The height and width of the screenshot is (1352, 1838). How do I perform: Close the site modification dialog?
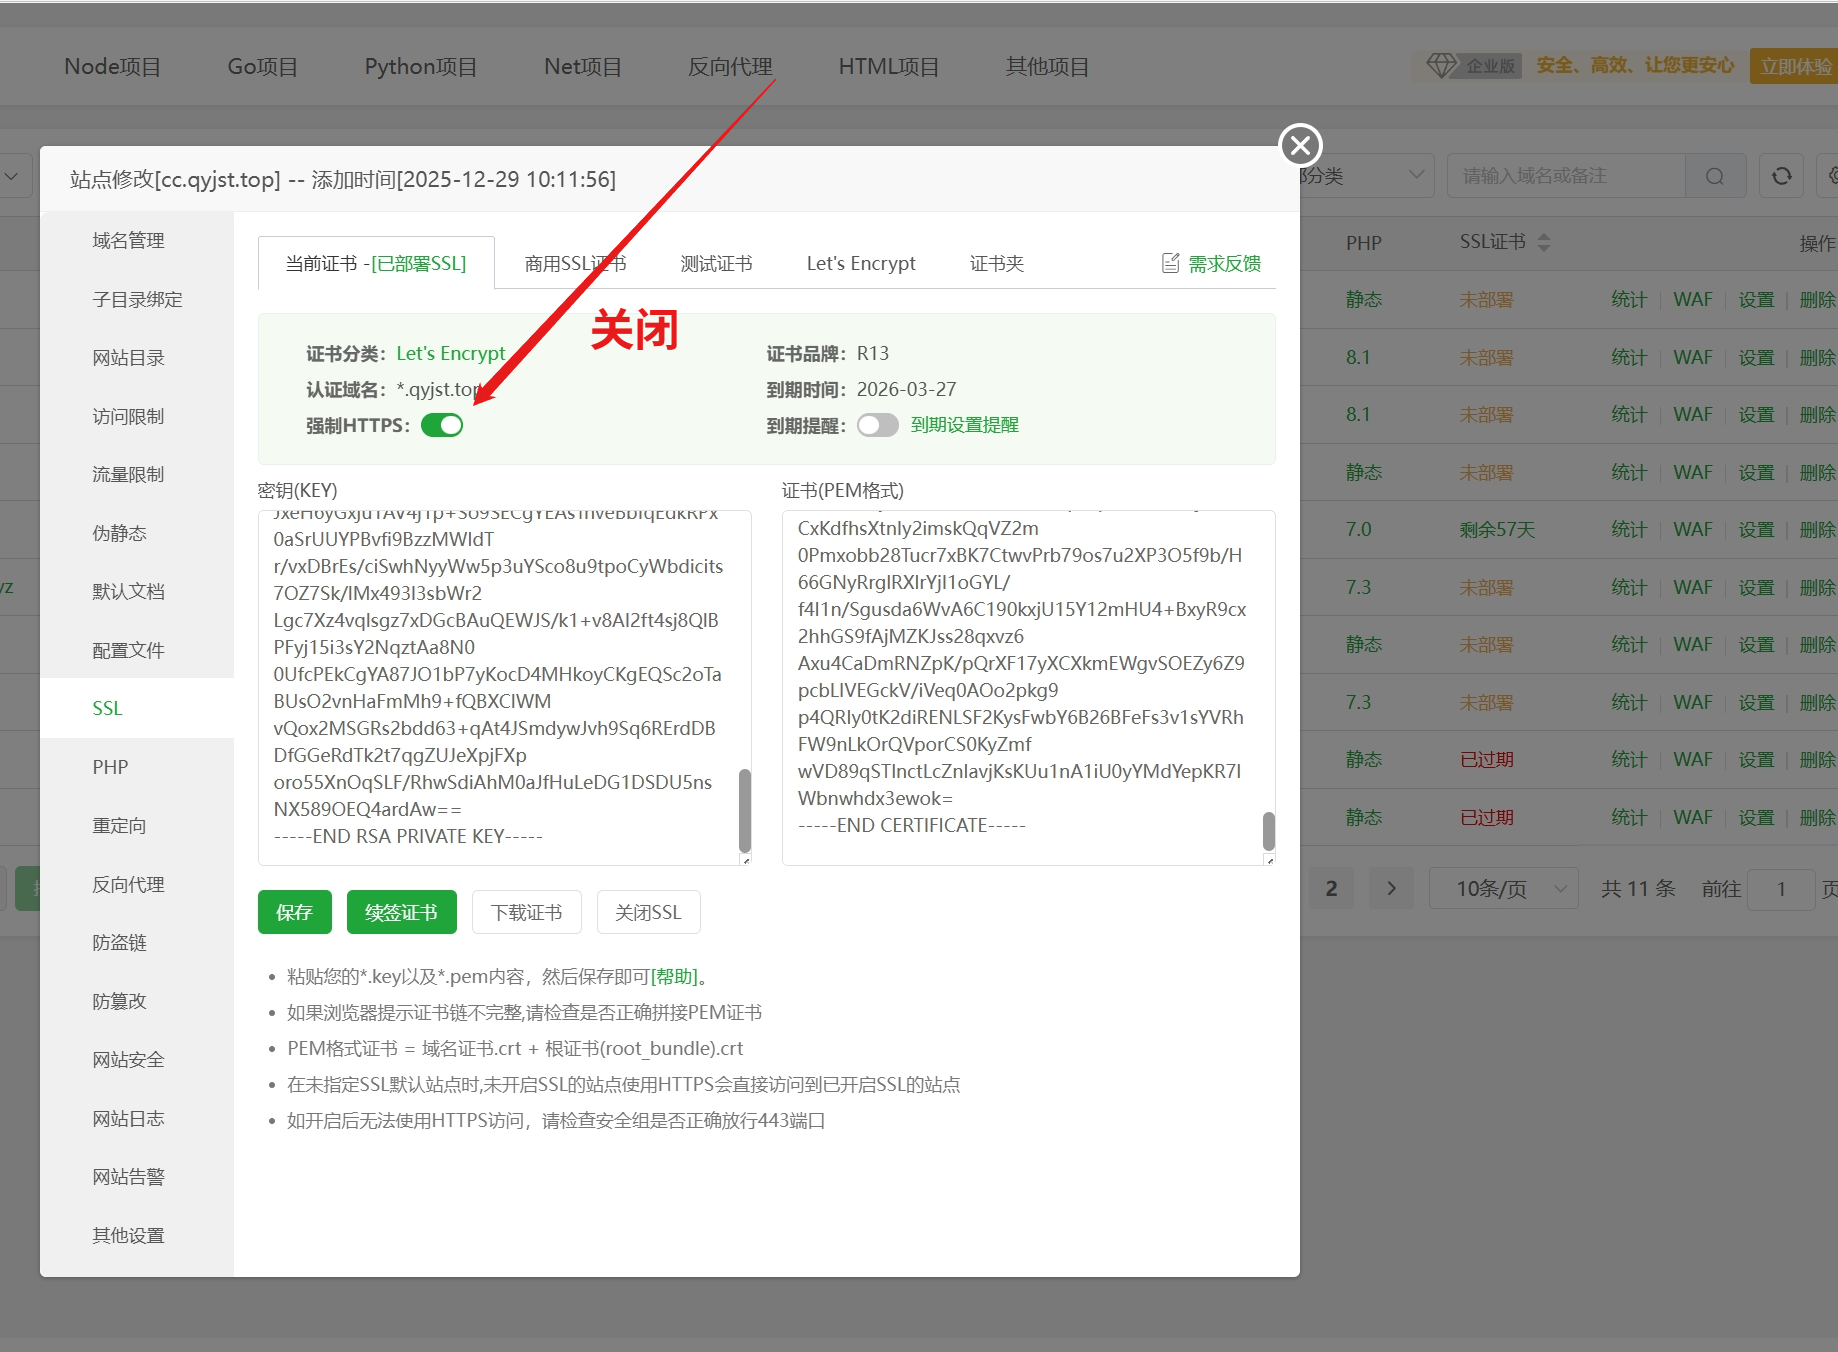point(1300,146)
